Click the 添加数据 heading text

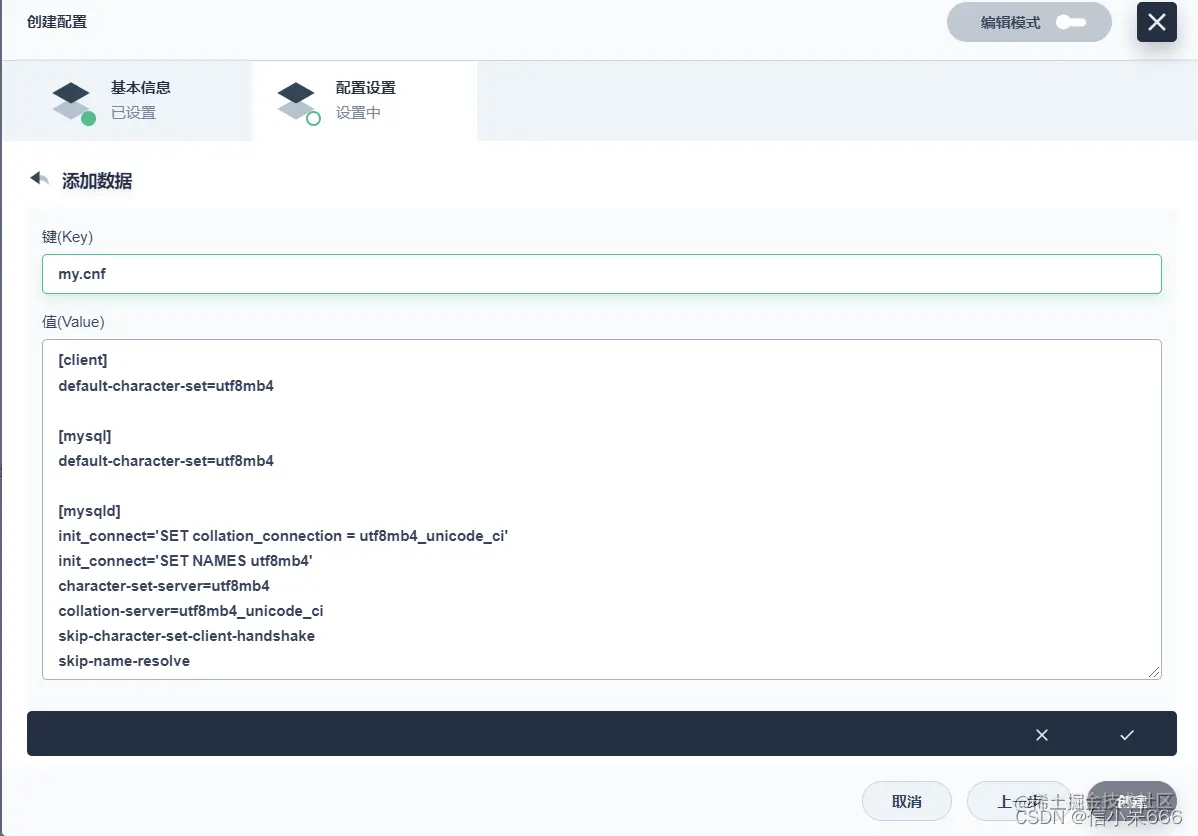97,181
